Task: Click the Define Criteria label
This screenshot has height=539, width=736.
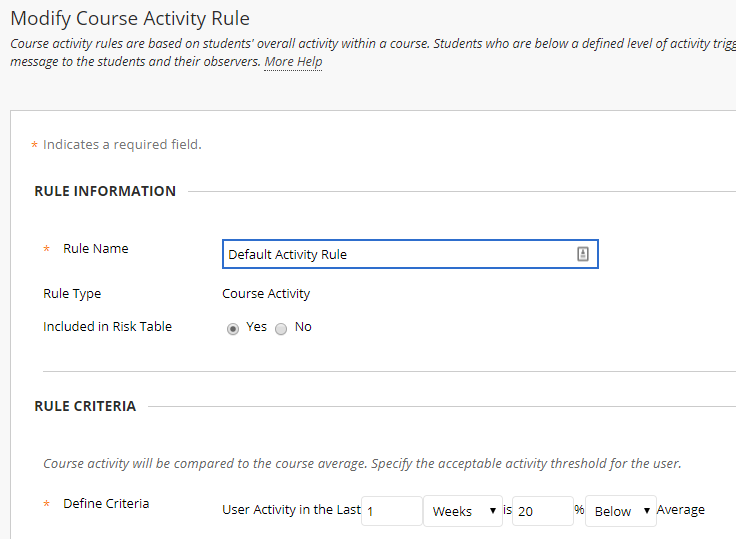Action: (106, 504)
